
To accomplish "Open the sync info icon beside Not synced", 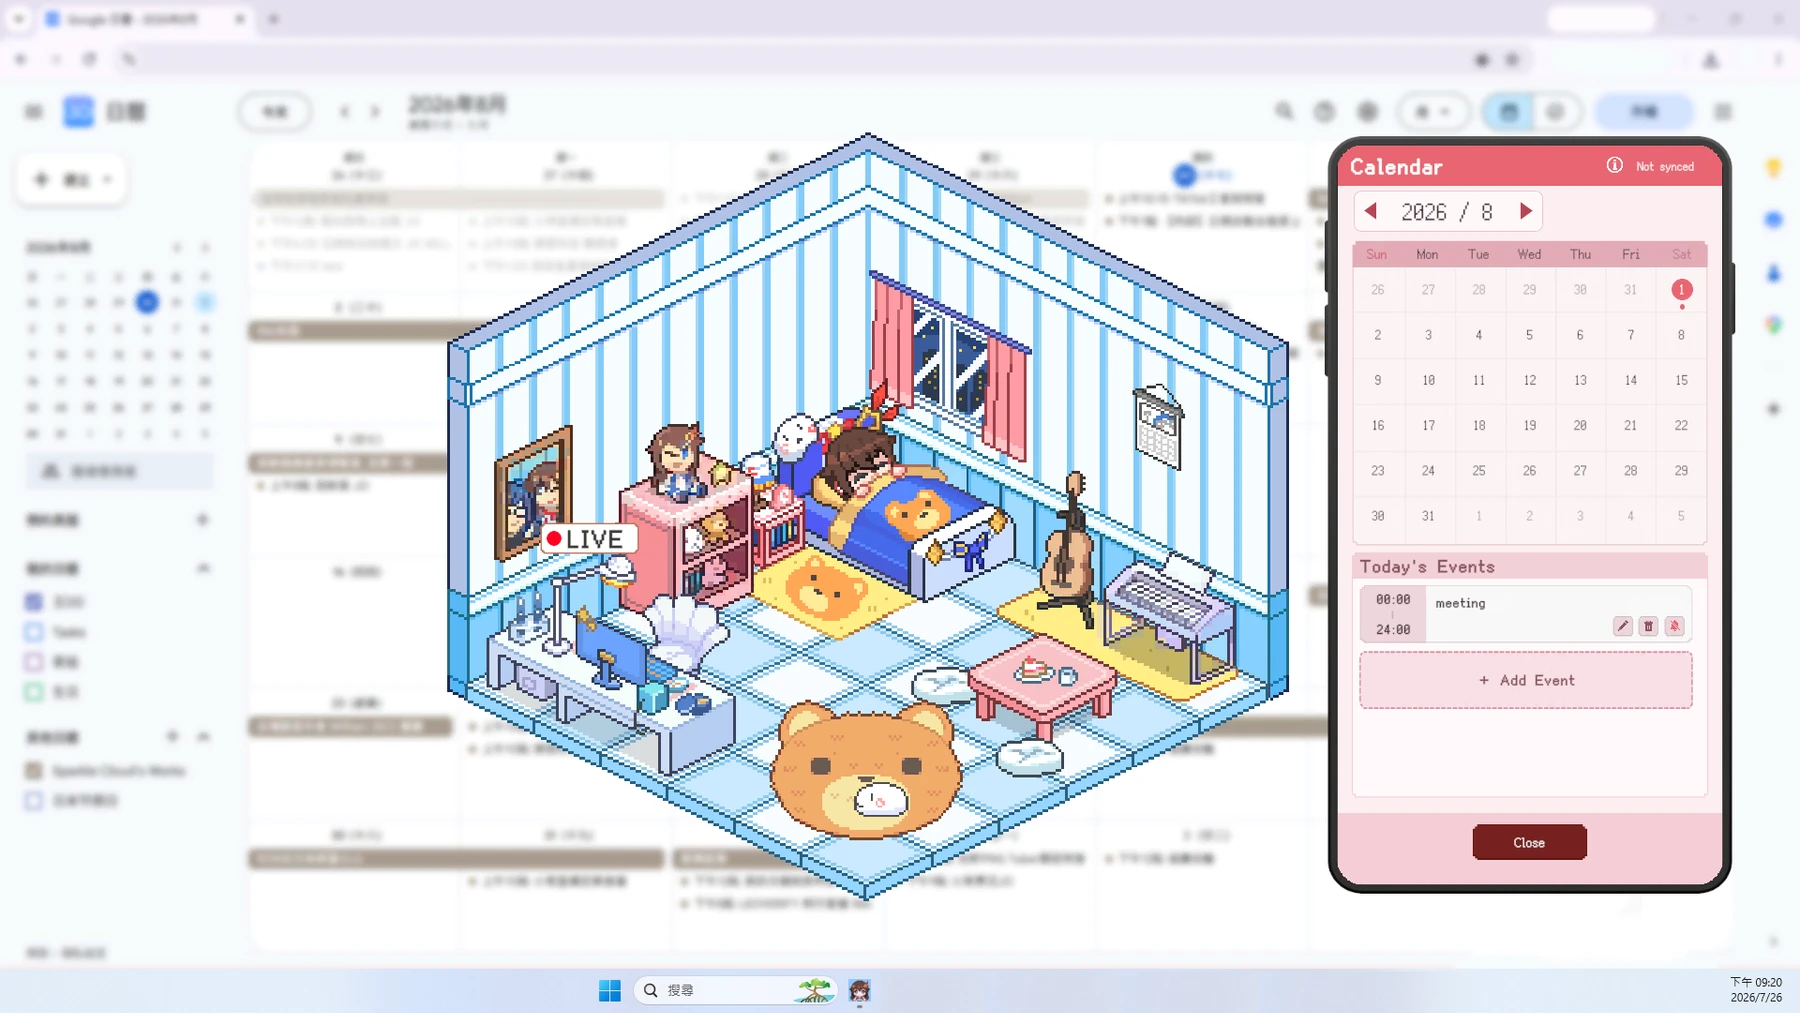I will click(1614, 165).
